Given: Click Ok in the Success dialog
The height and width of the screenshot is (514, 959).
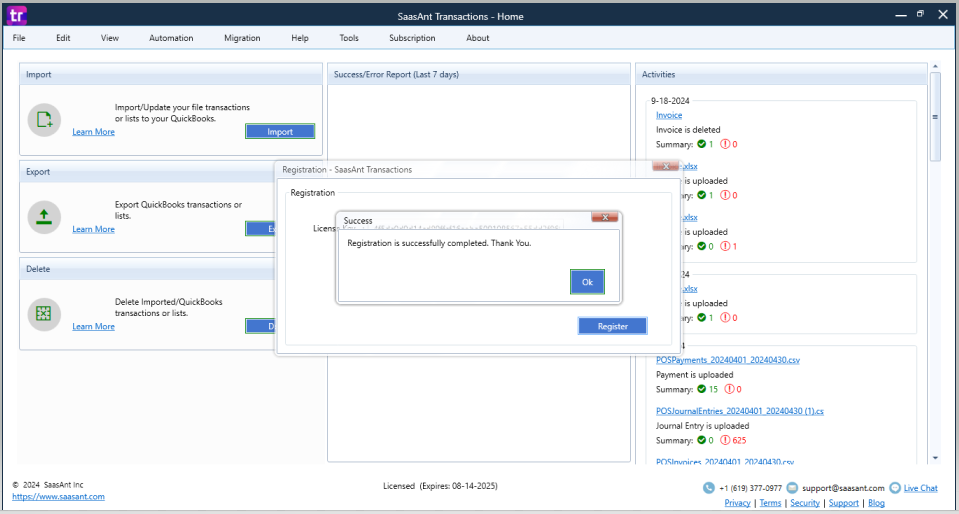Looking at the screenshot, I should click(x=587, y=282).
